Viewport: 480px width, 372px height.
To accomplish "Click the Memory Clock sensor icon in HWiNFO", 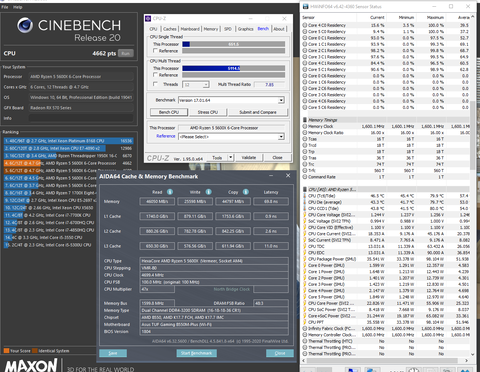I will click(x=305, y=126).
